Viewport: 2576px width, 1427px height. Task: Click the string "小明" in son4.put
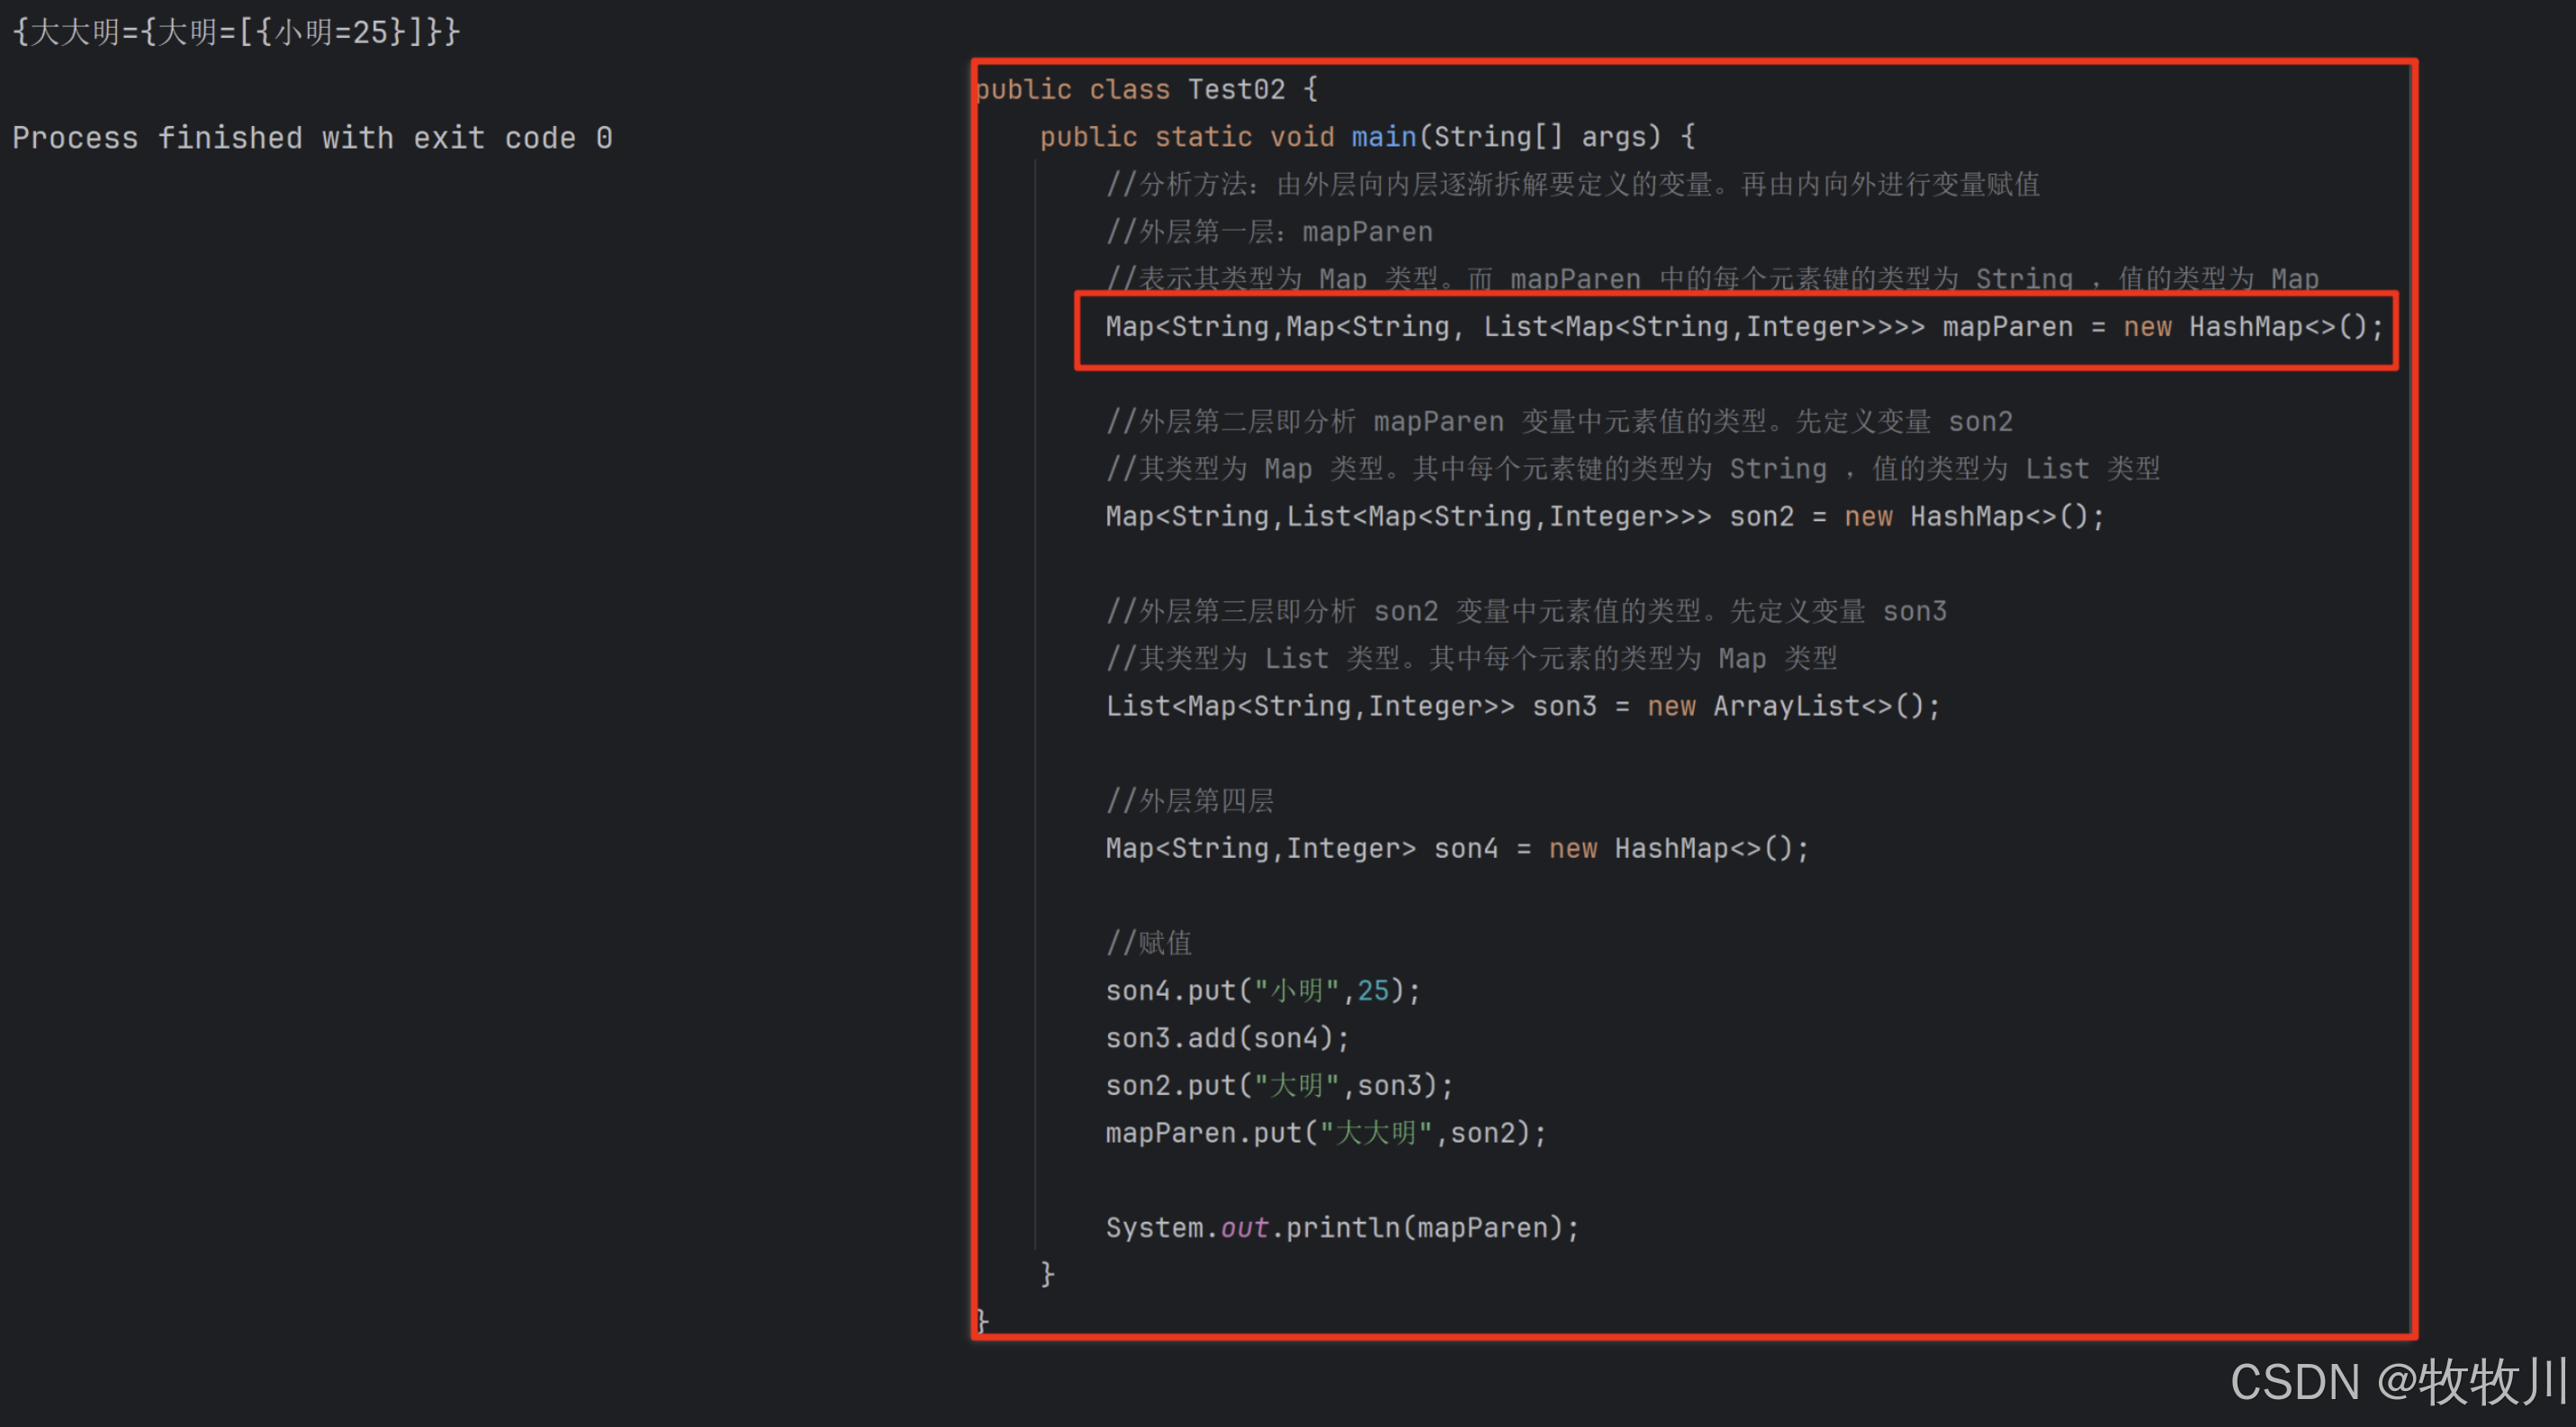[1296, 991]
